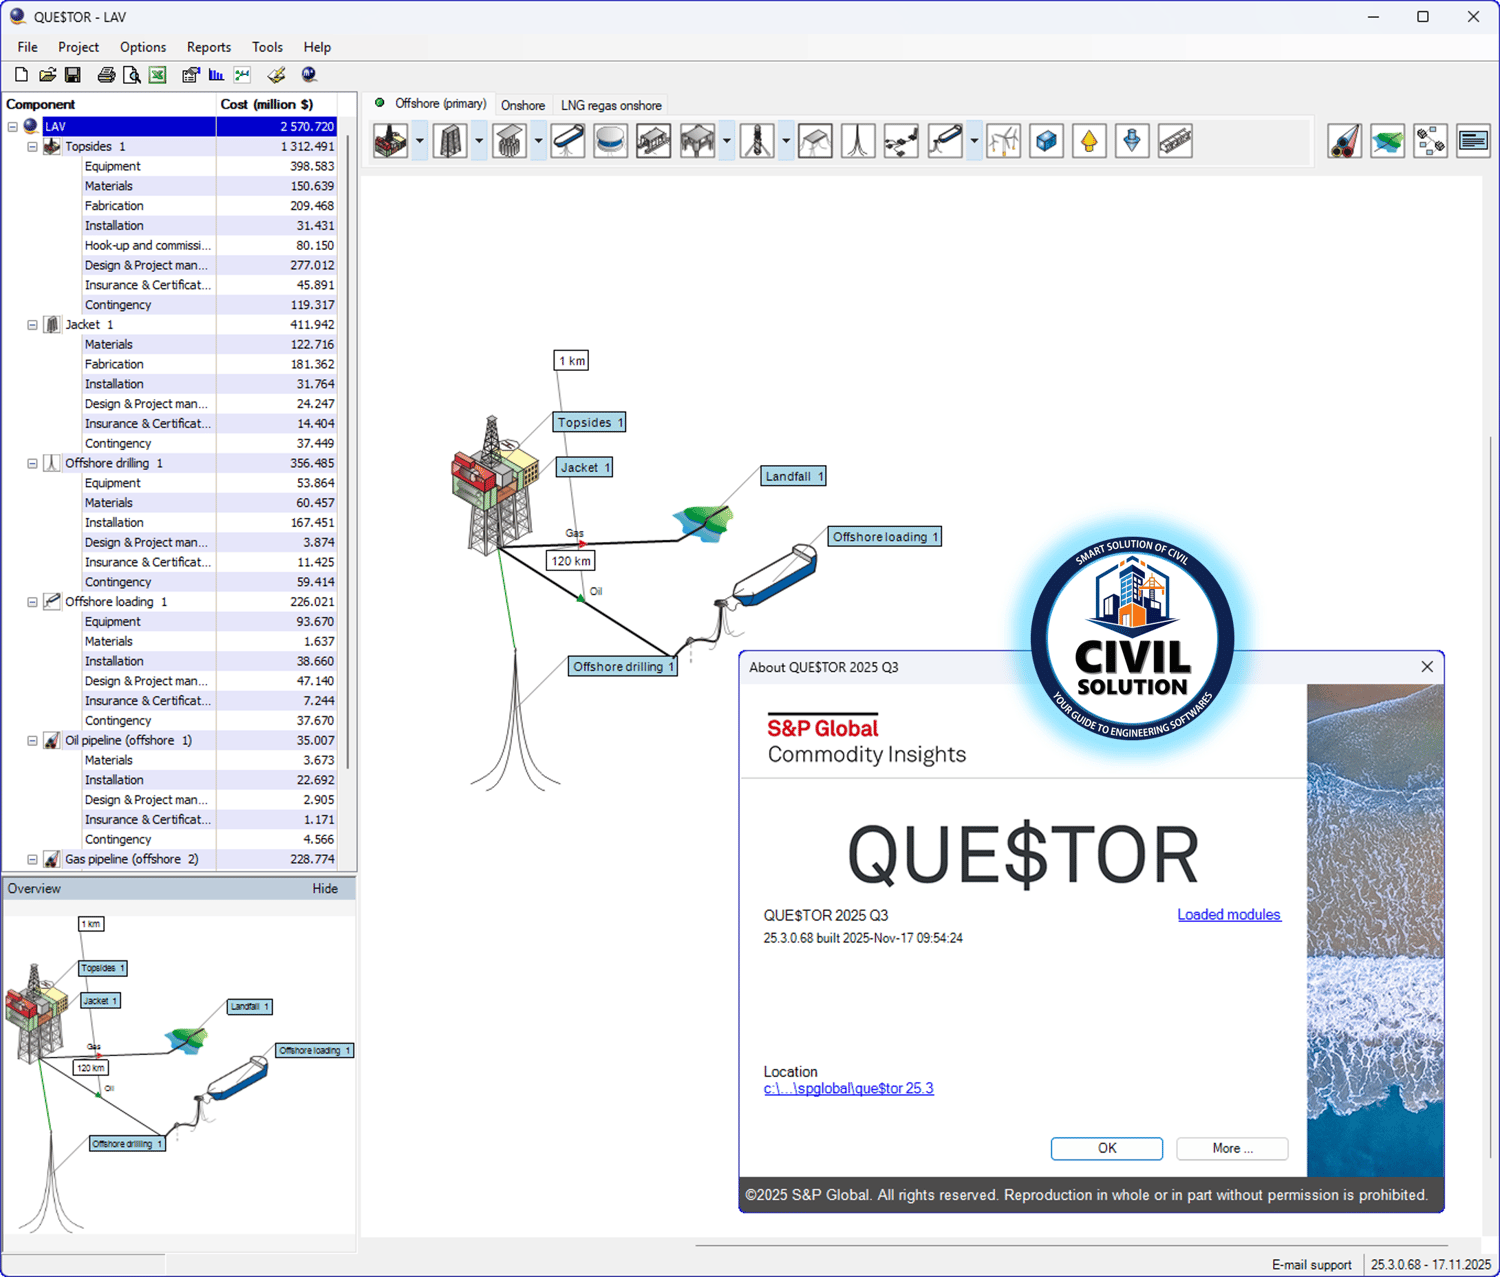This screenshot has height=1277, width=1500.
Task: Open the install location path link
Action: click(849, 1088)
